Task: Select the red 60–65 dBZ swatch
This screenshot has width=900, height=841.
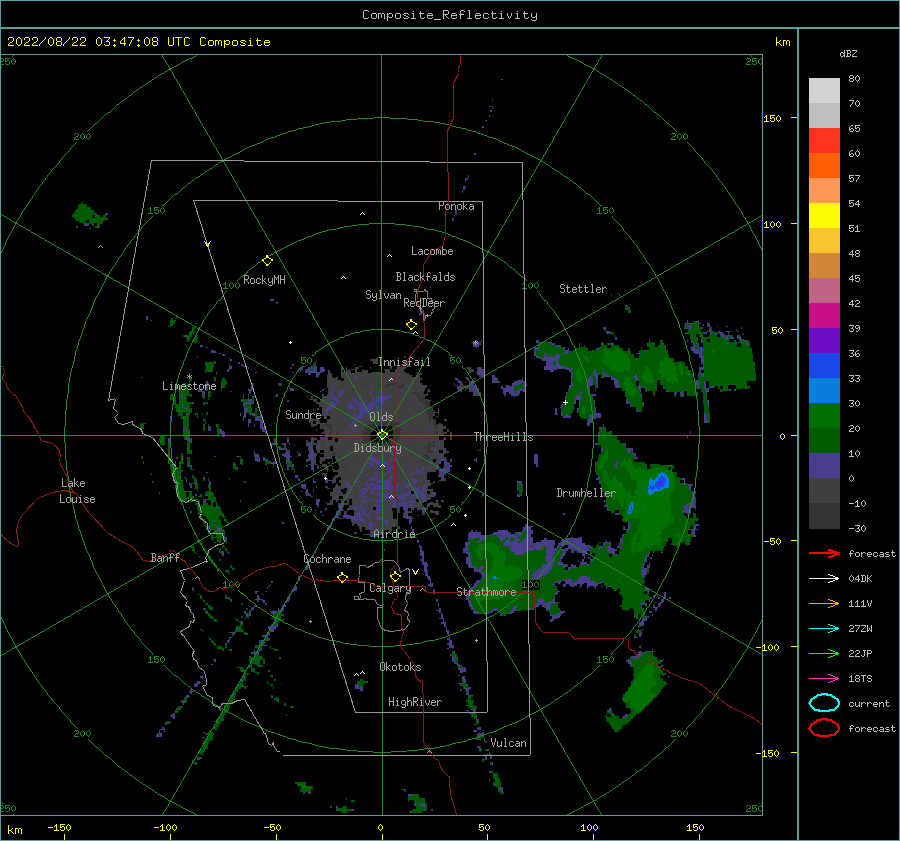Action: pyautogui.click(x=824, y=141)
